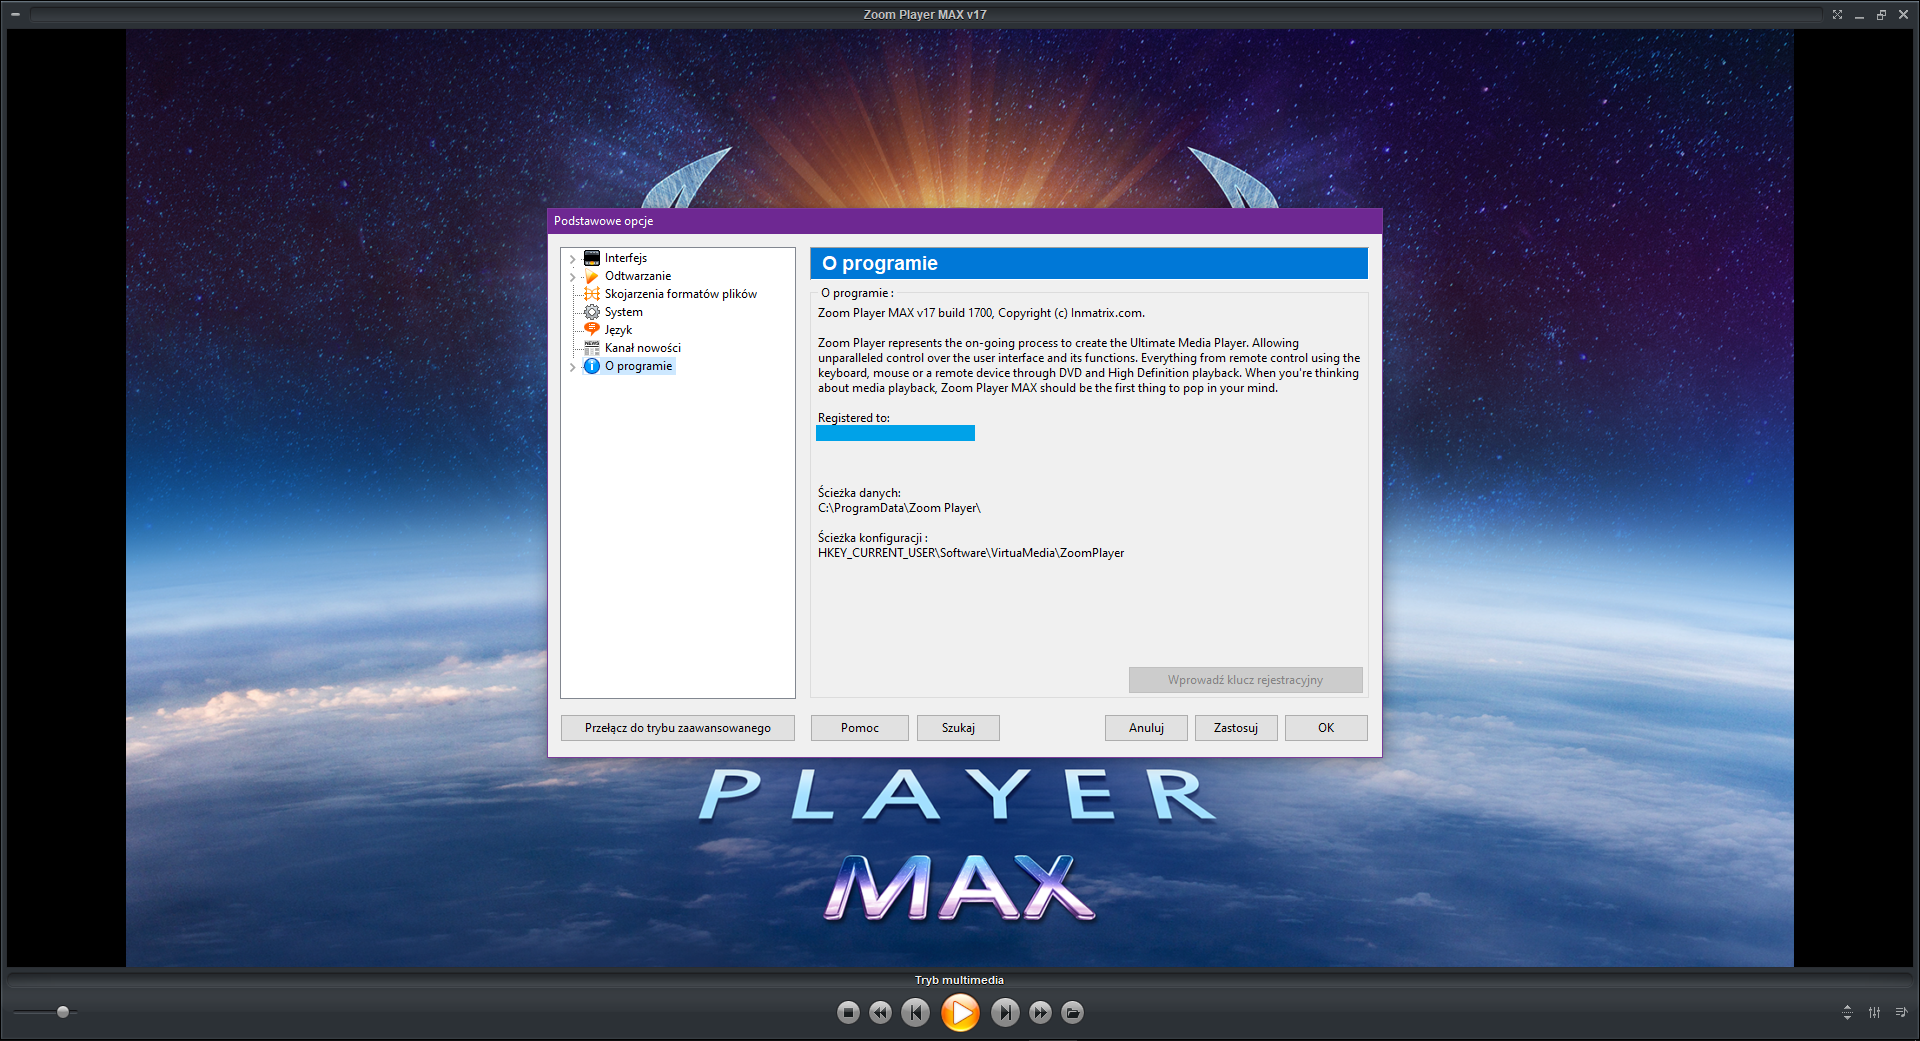
Task: Open a media file with the folder icon
Action: coord(1072,1013)
